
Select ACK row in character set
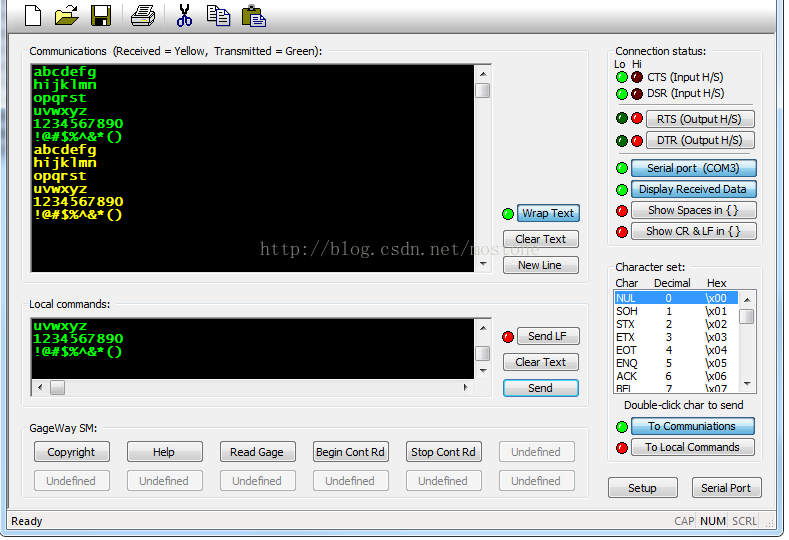click(x=676, y=376)
